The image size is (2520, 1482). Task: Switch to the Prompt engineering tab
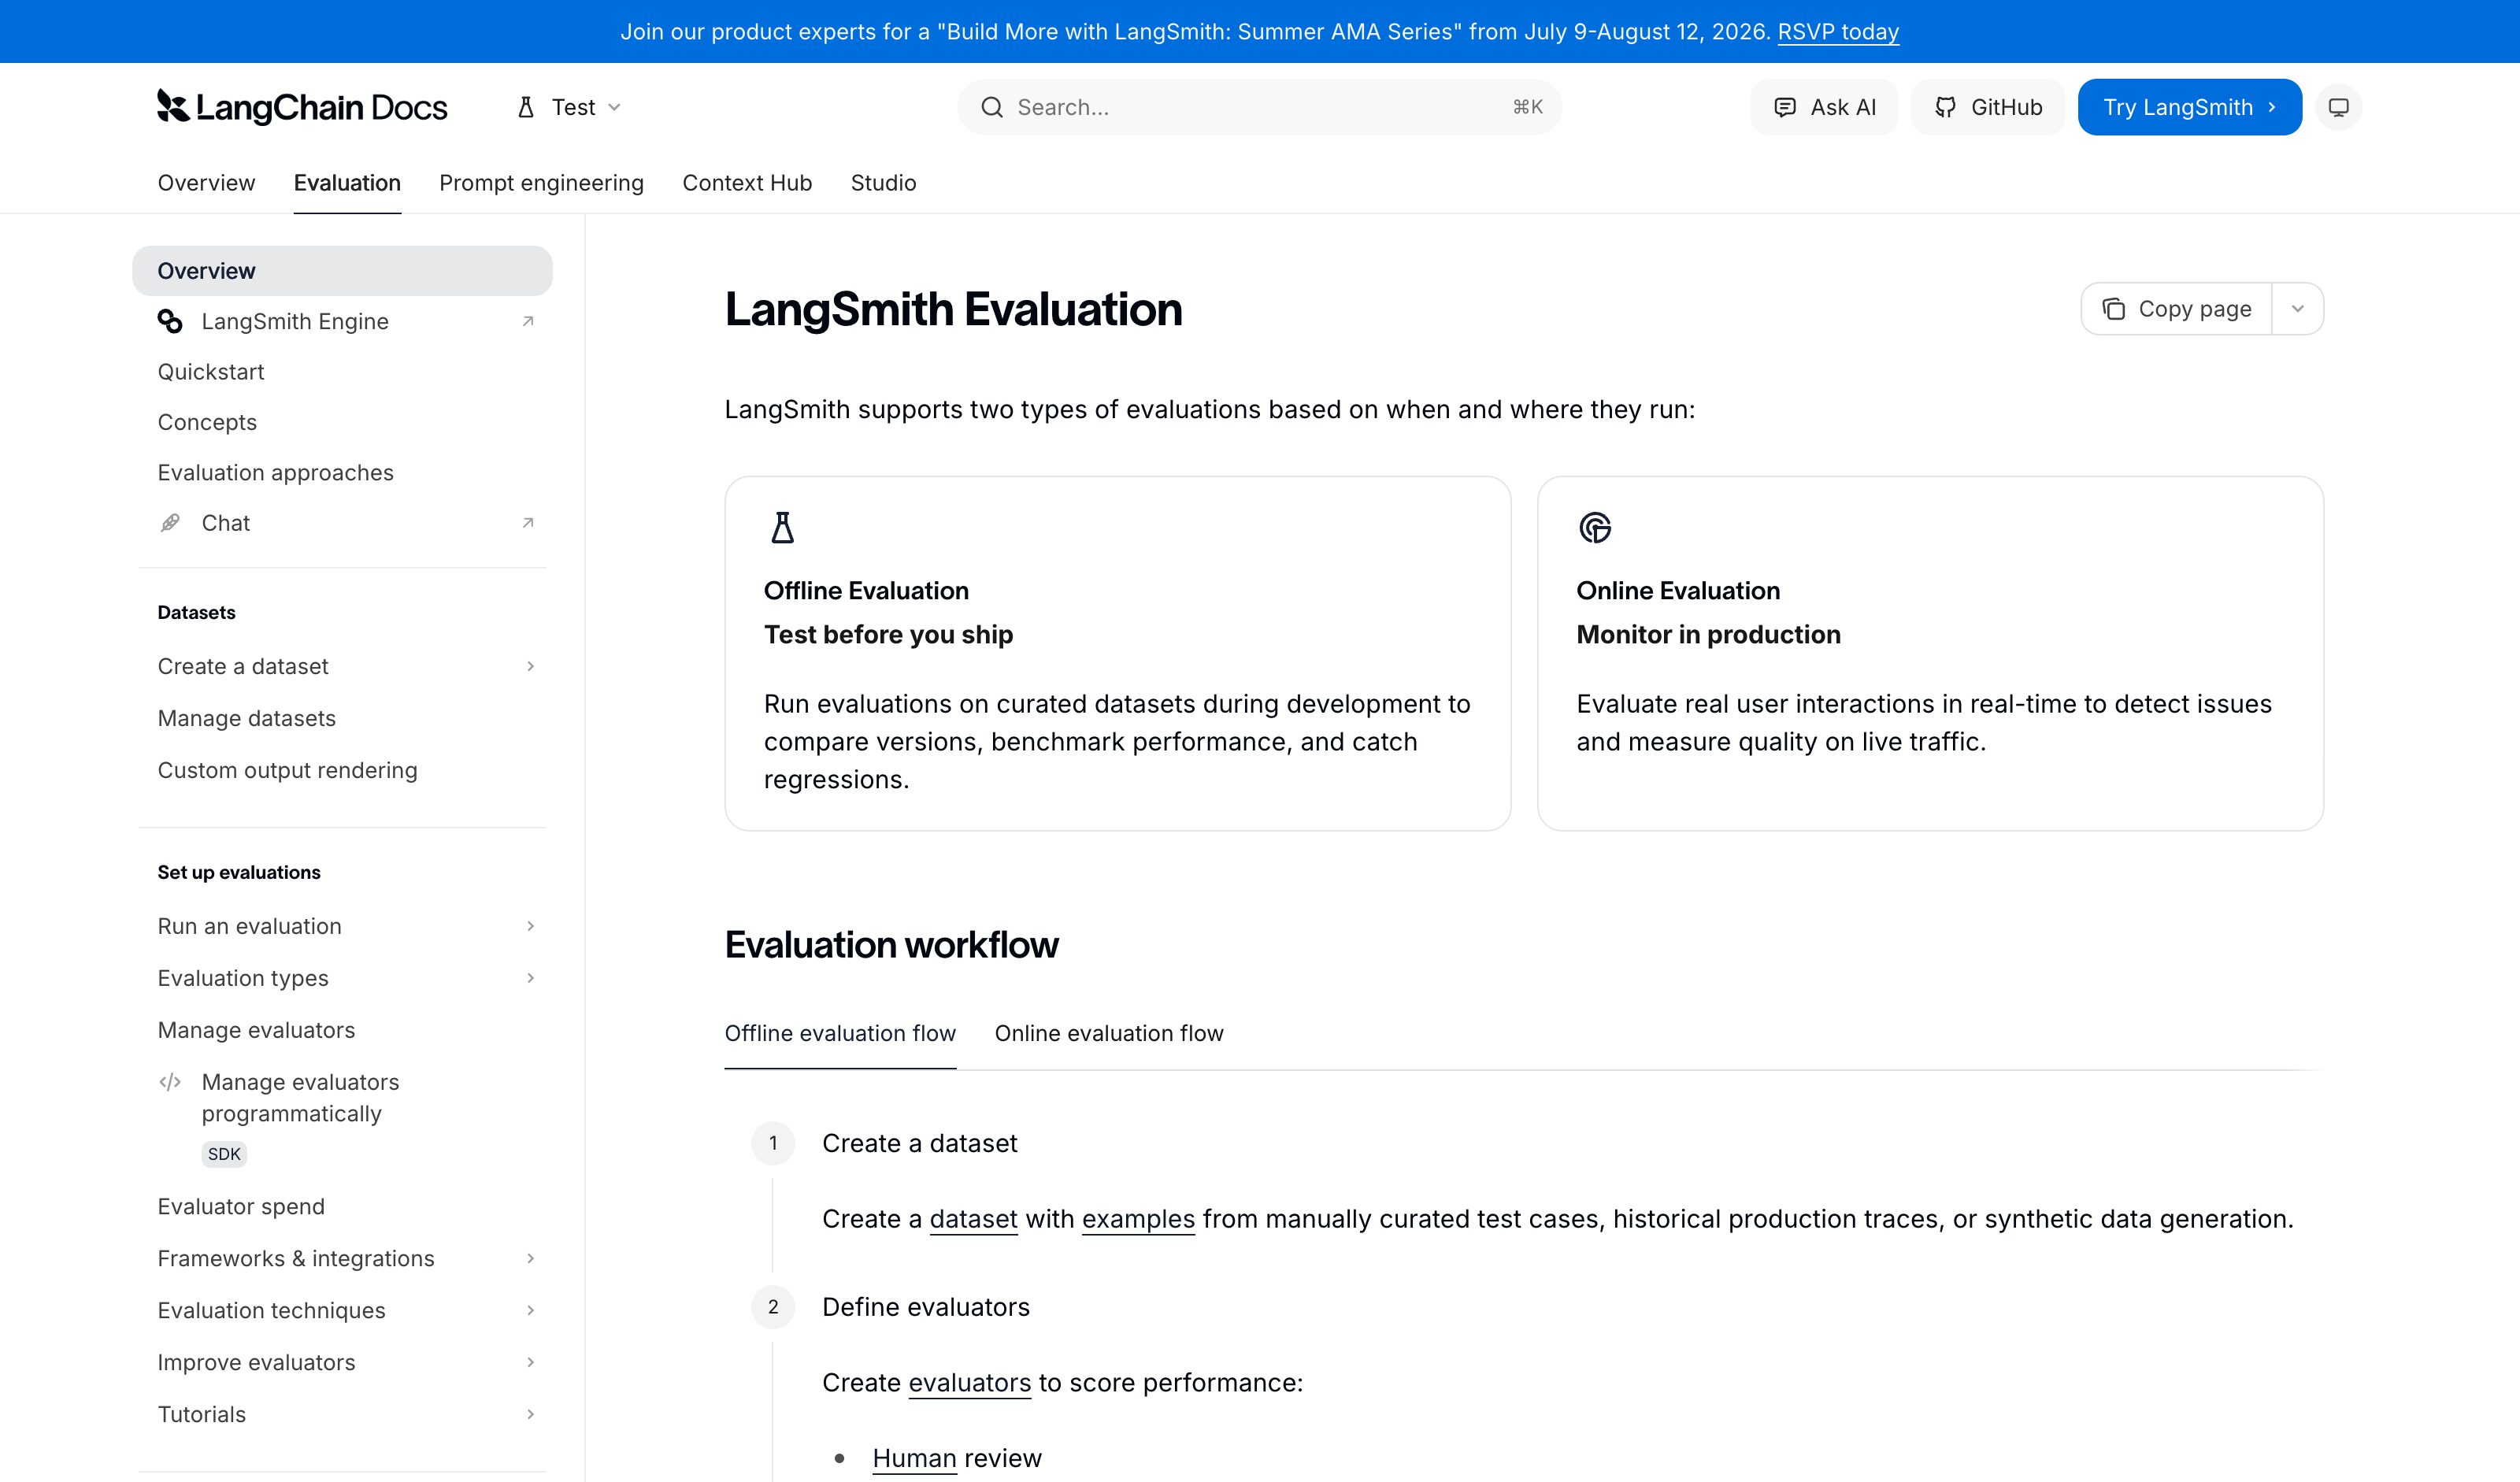[541, 183]
